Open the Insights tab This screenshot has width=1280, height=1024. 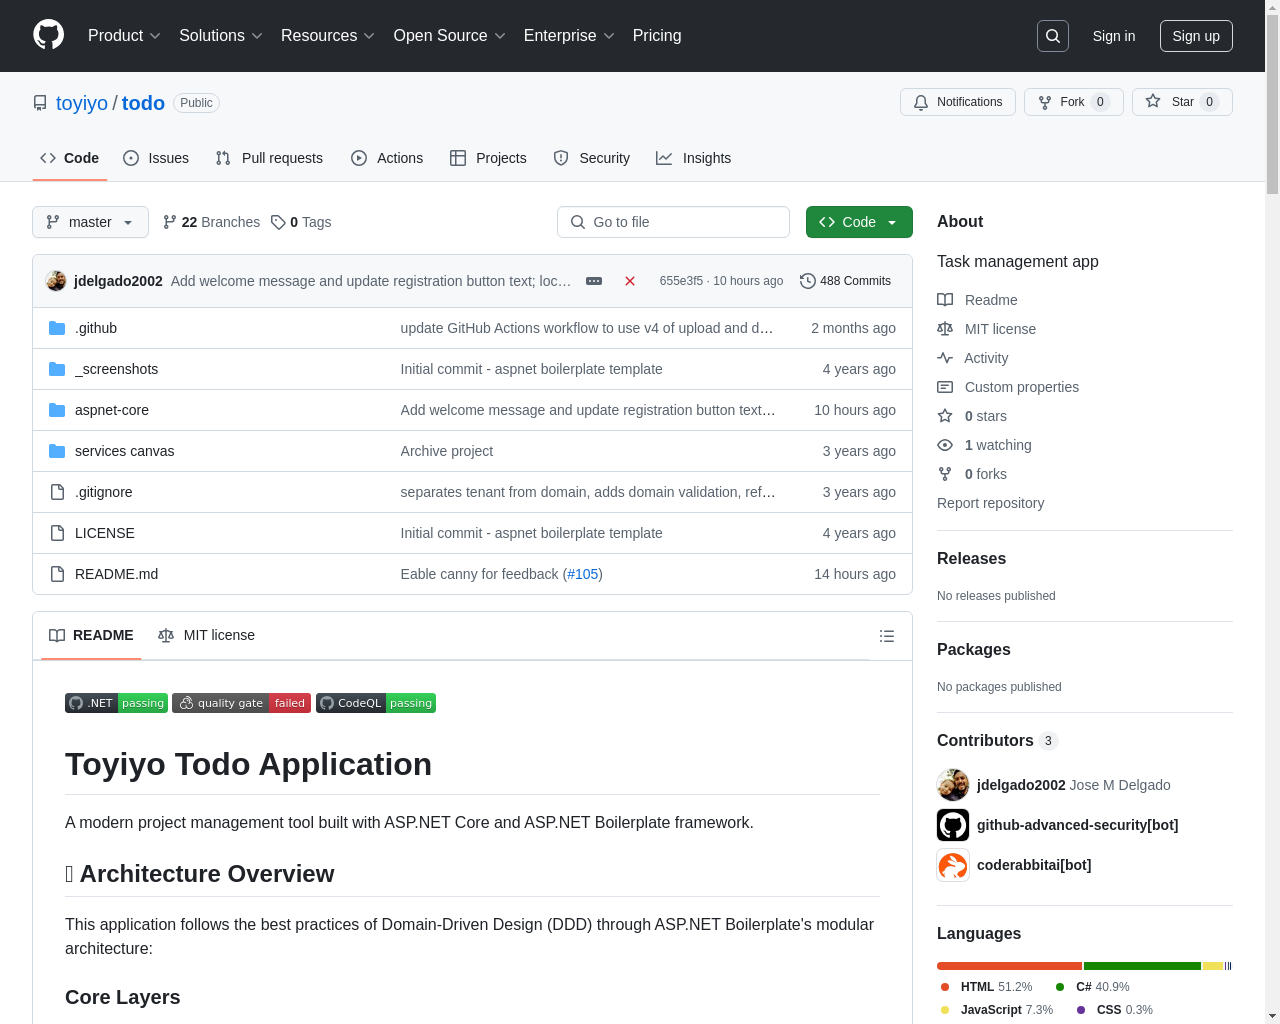[x=694, y=158]
